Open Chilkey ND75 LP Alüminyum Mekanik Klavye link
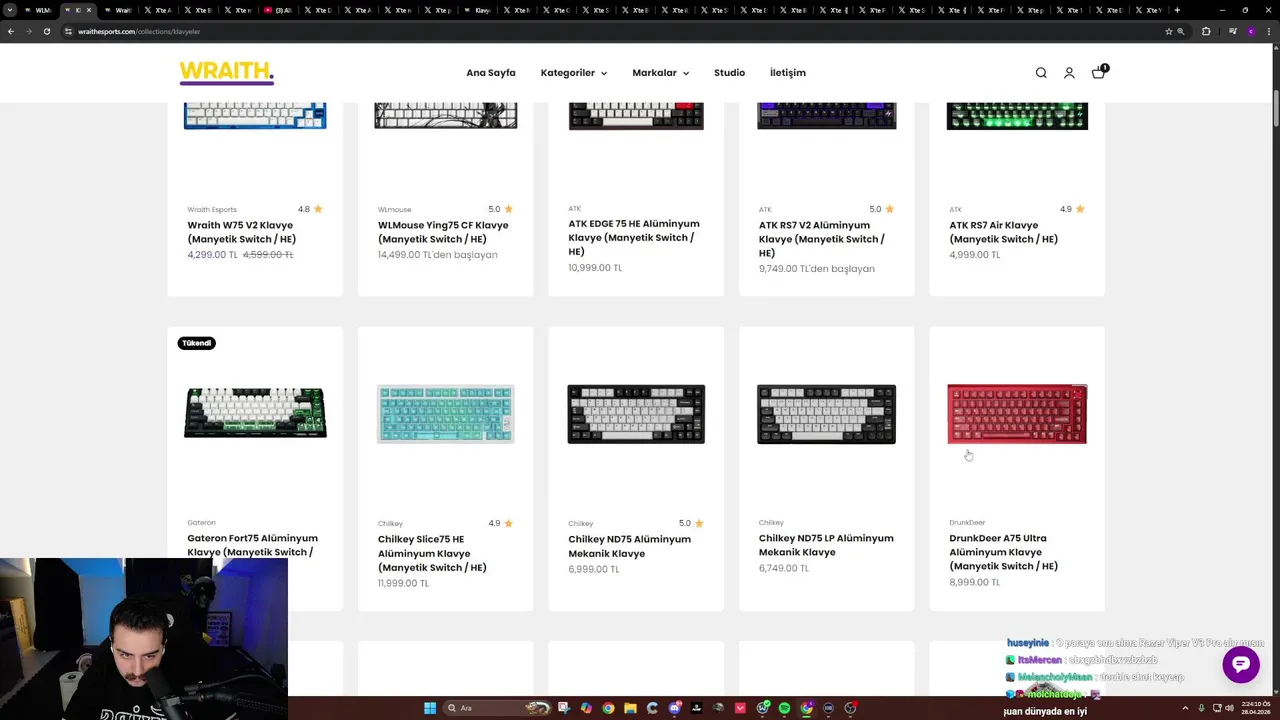This screenshot has height=720, width=1280. click(826, 545)
